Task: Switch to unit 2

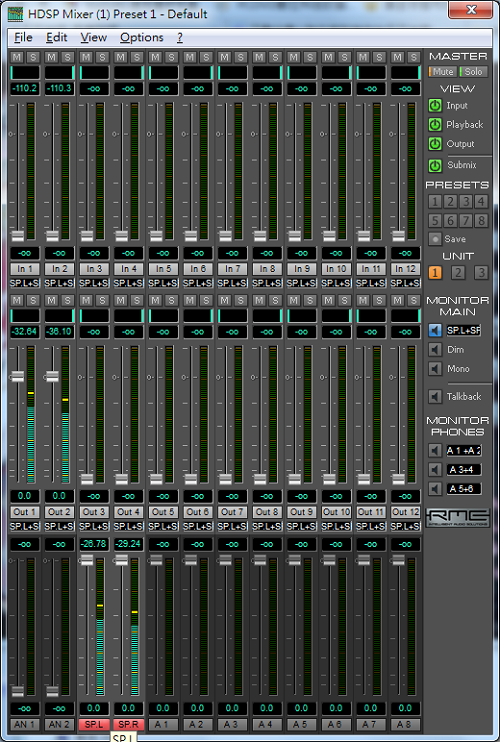Action: pyautogui.click(x=457, y=273)
